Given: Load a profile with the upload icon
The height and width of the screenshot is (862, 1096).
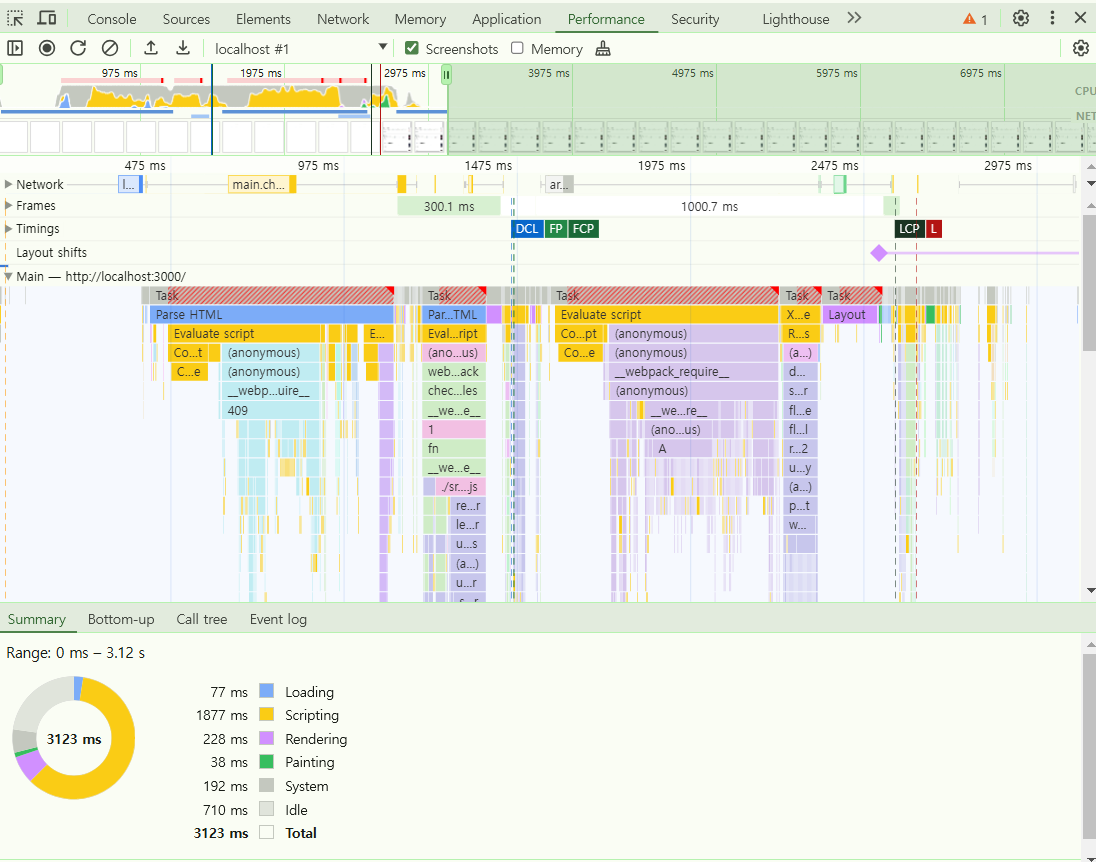Looking at the screenshot, I should (x=150, y=48).
